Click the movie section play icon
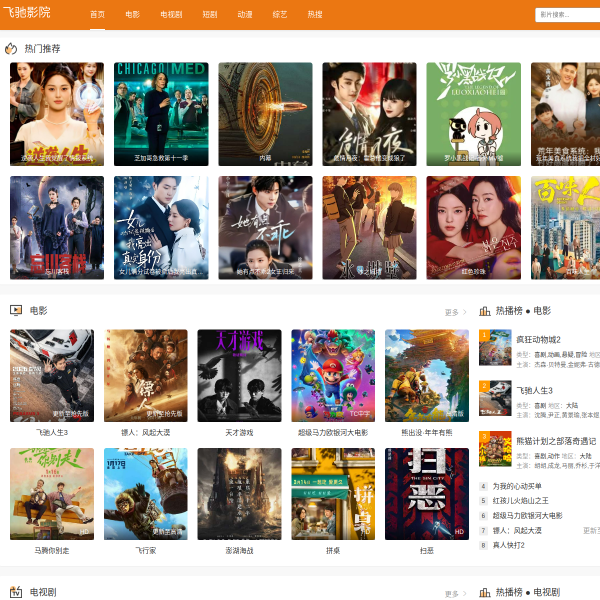The height and width of the screenshot is (600, 600). pos(15,310)
